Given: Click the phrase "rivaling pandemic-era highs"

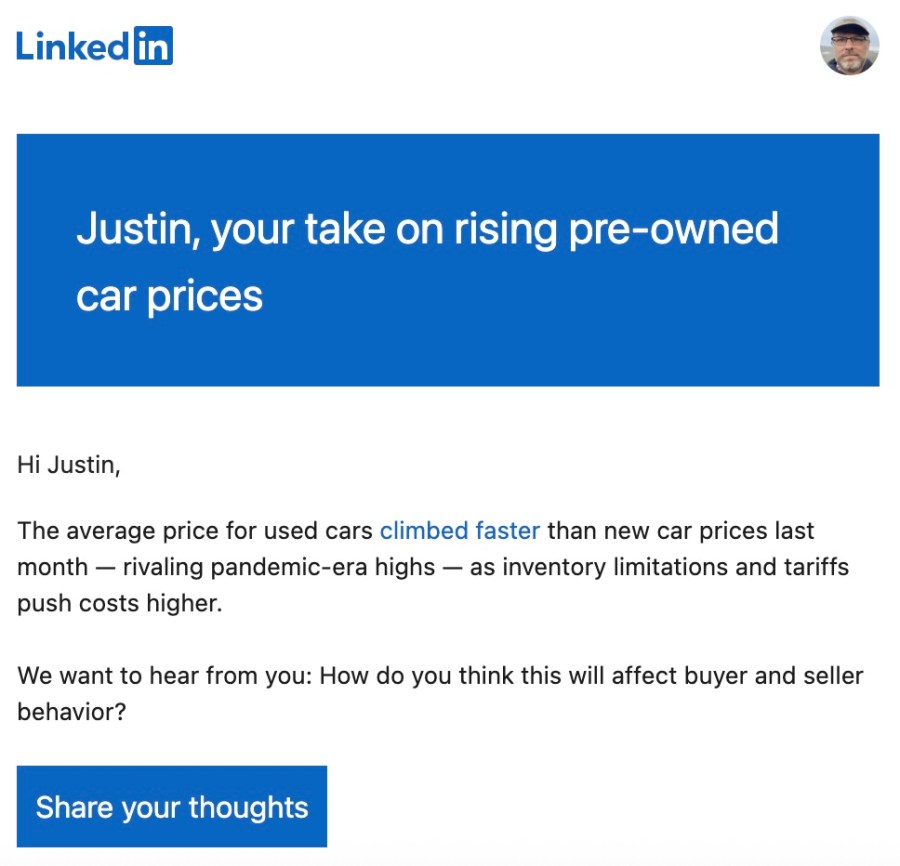Looking at the screenshot, I should [x=279, y=567].
